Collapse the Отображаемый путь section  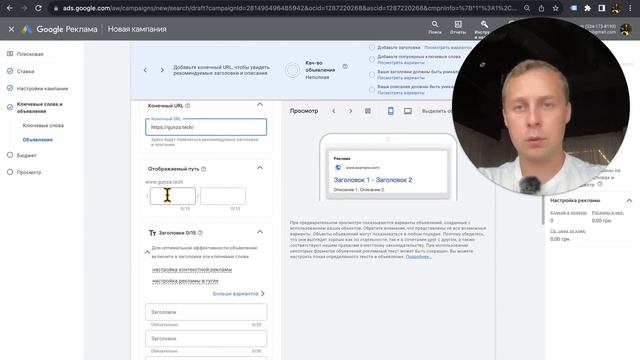click(260, 168)
